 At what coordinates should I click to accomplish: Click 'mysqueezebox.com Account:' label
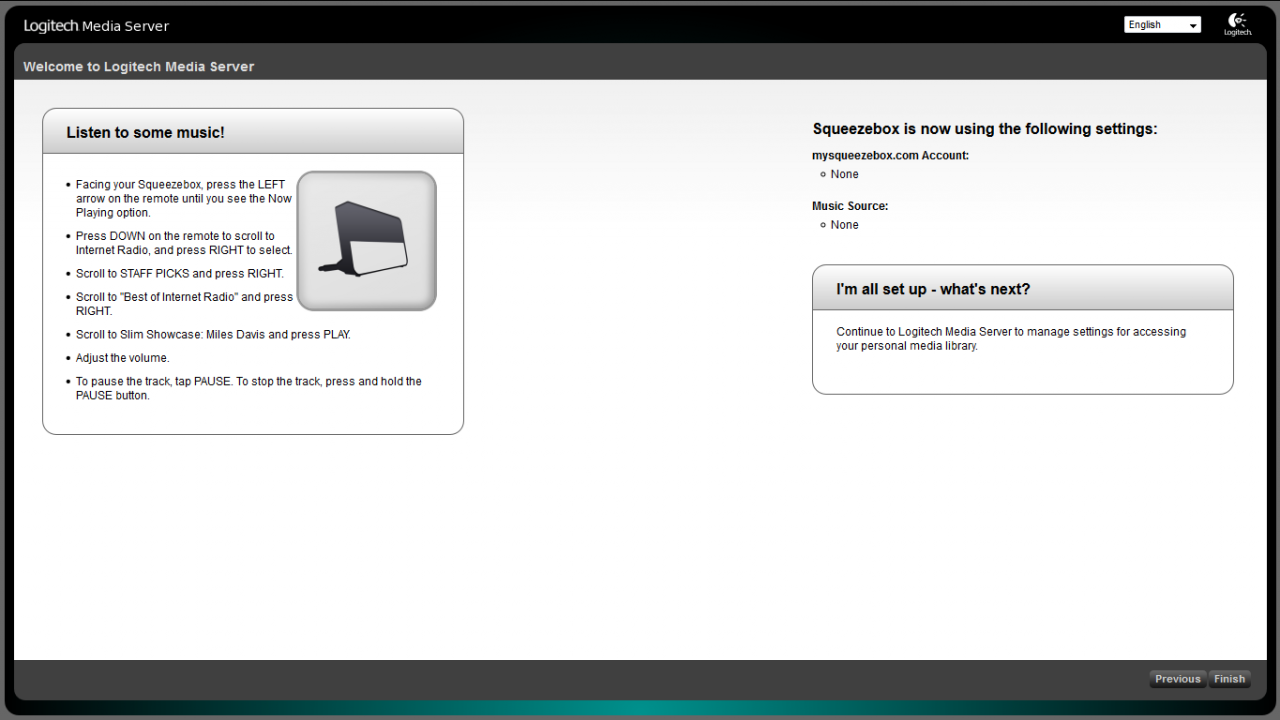pos(890,156)
